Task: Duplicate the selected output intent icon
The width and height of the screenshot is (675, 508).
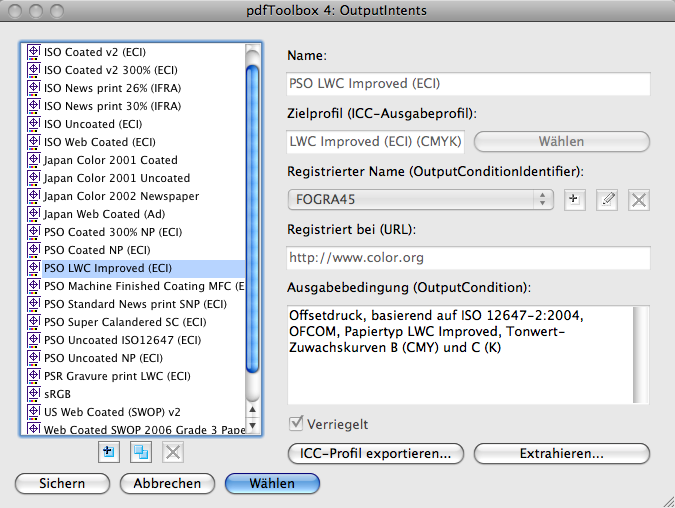Action: pos(141,452)
